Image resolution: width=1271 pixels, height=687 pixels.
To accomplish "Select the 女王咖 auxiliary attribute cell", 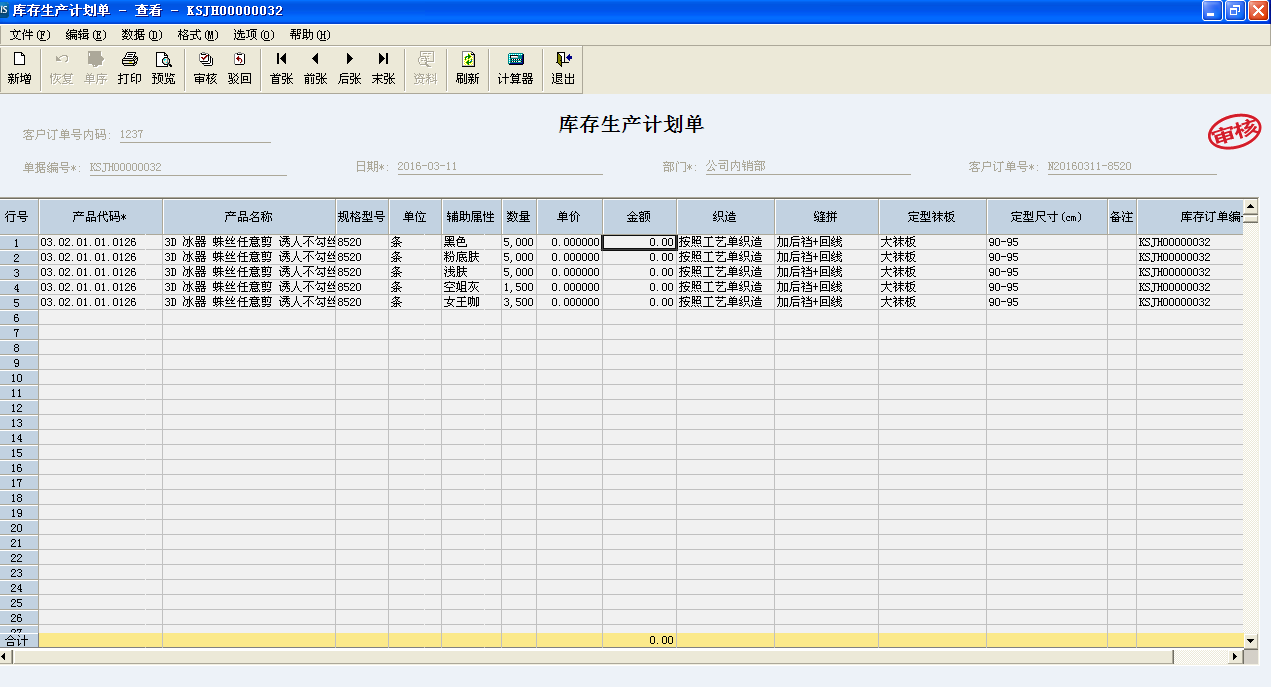I will (471, 302).
